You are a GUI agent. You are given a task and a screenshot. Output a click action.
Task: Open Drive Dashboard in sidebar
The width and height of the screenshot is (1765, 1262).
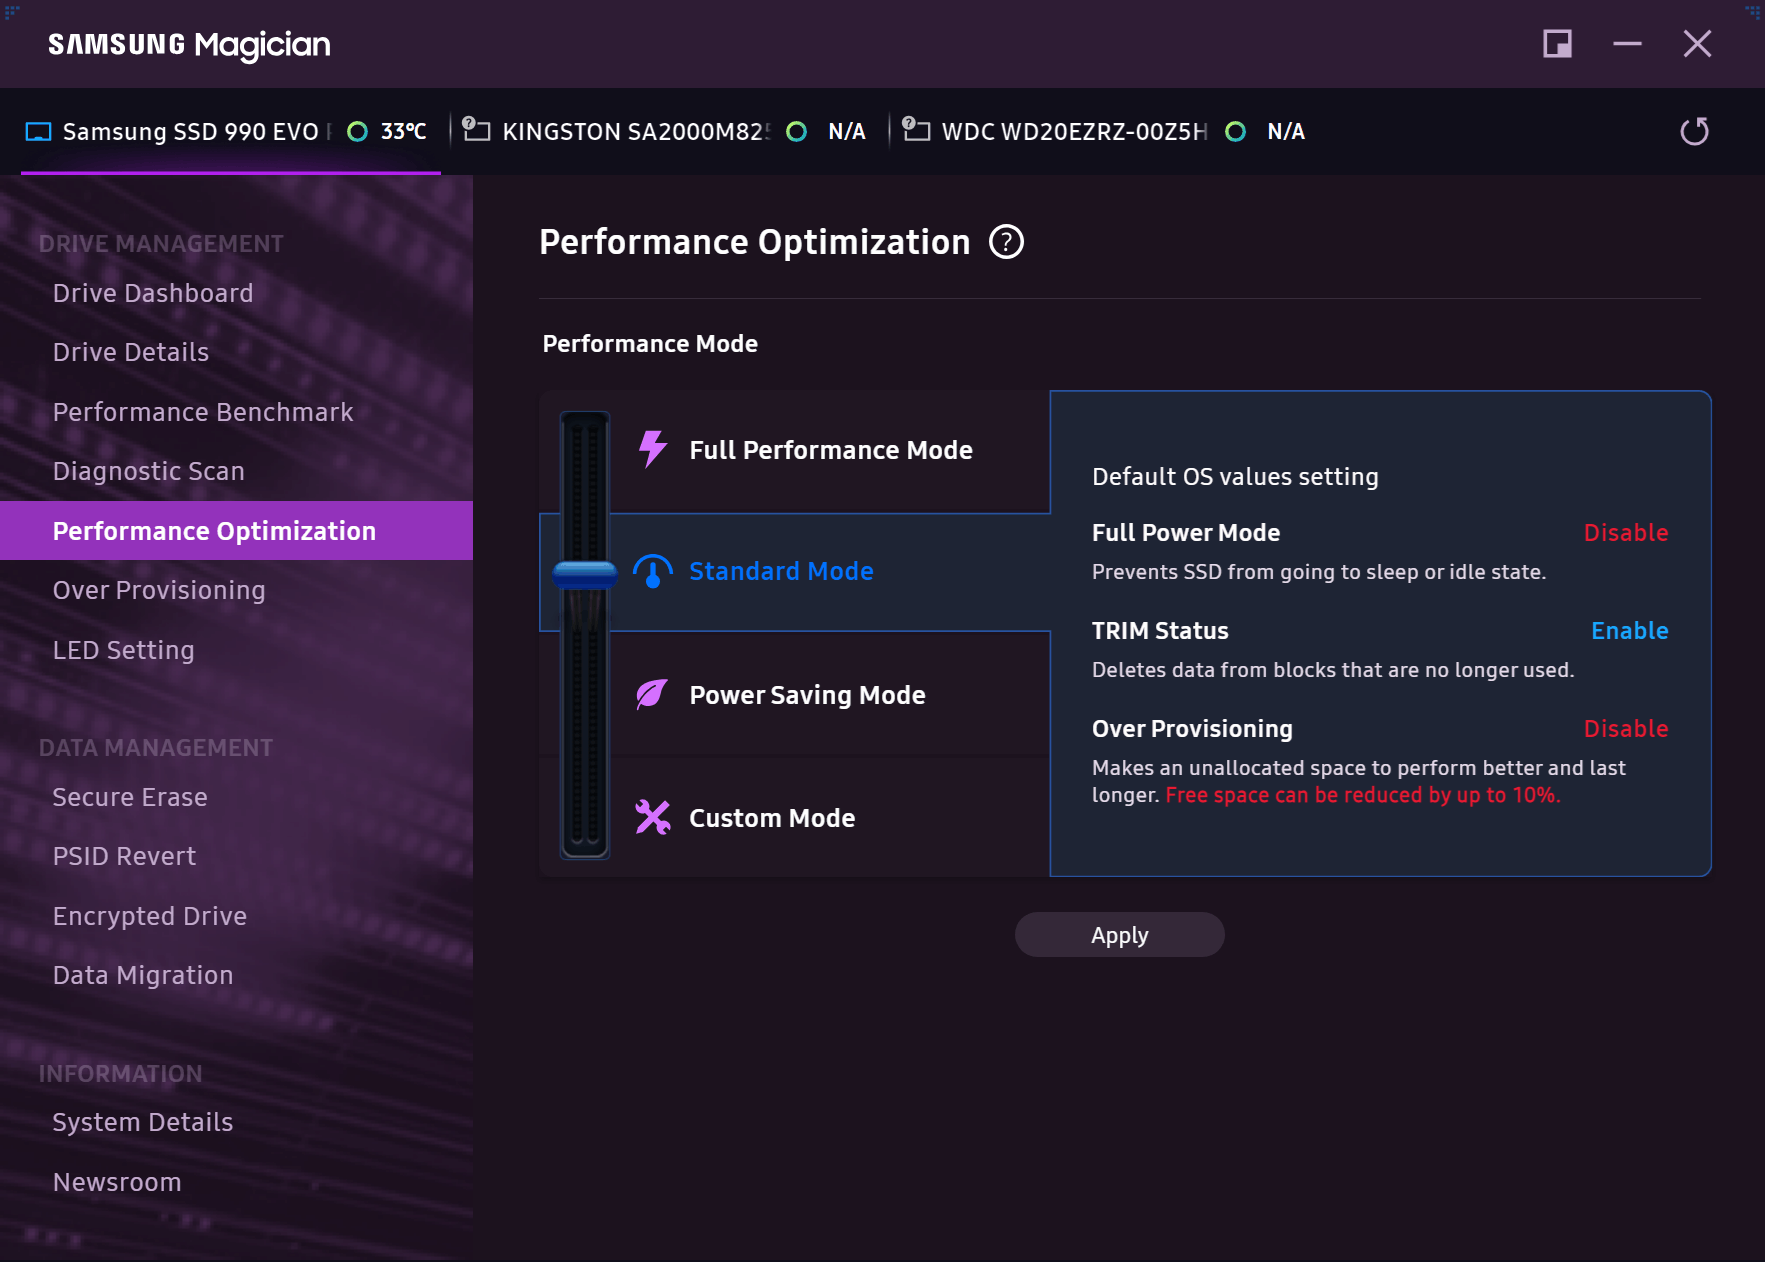pos(153,293)
